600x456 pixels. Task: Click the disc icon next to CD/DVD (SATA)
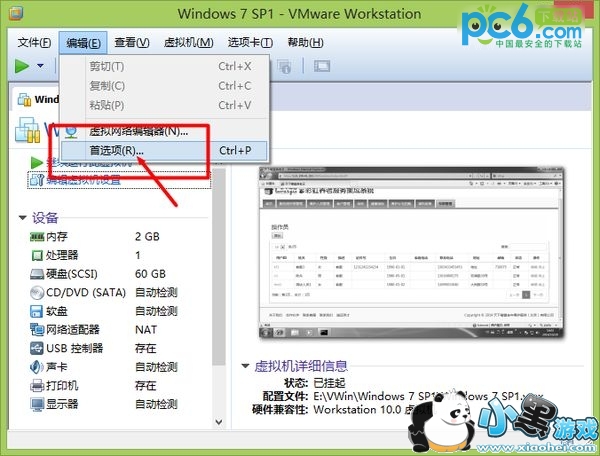37,293
